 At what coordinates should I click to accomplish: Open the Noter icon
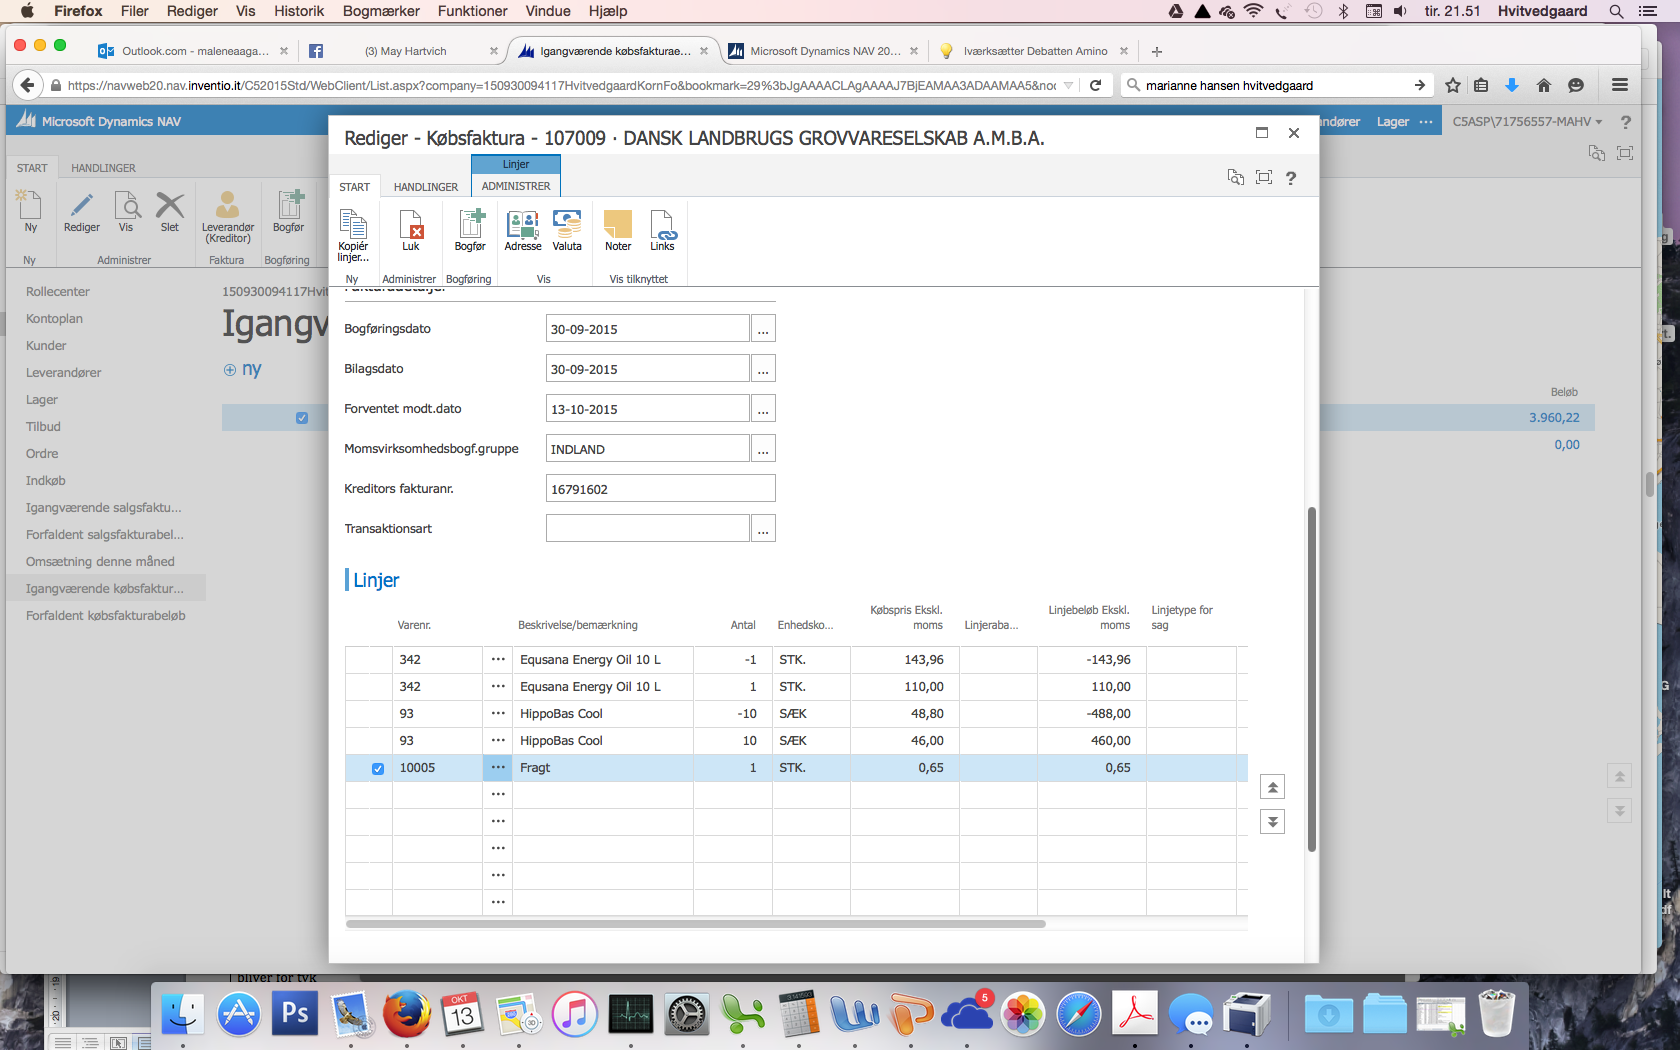(x=618, y=225)
